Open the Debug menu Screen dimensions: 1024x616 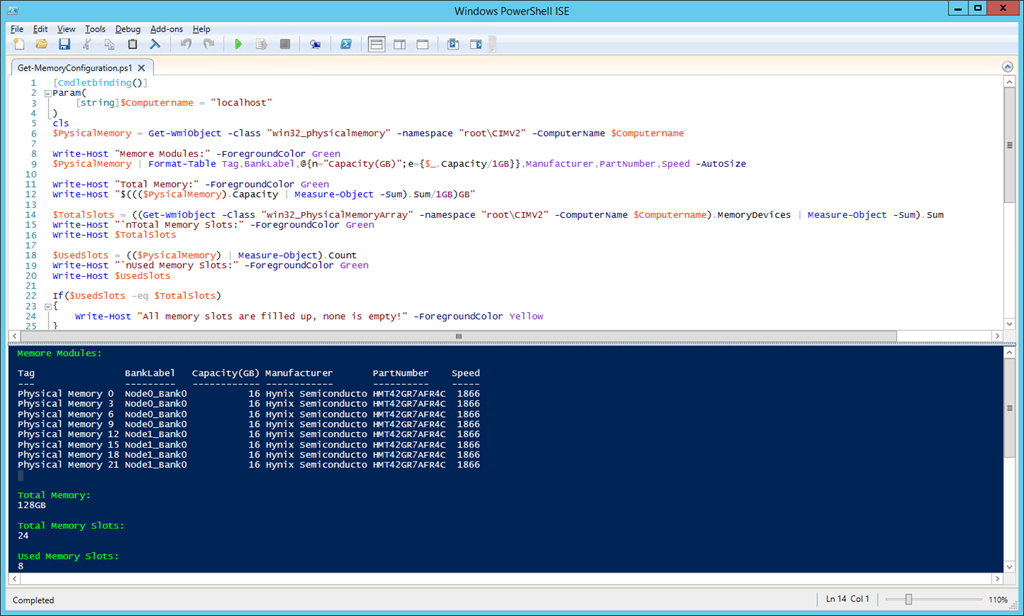click(x=128, y=29)
